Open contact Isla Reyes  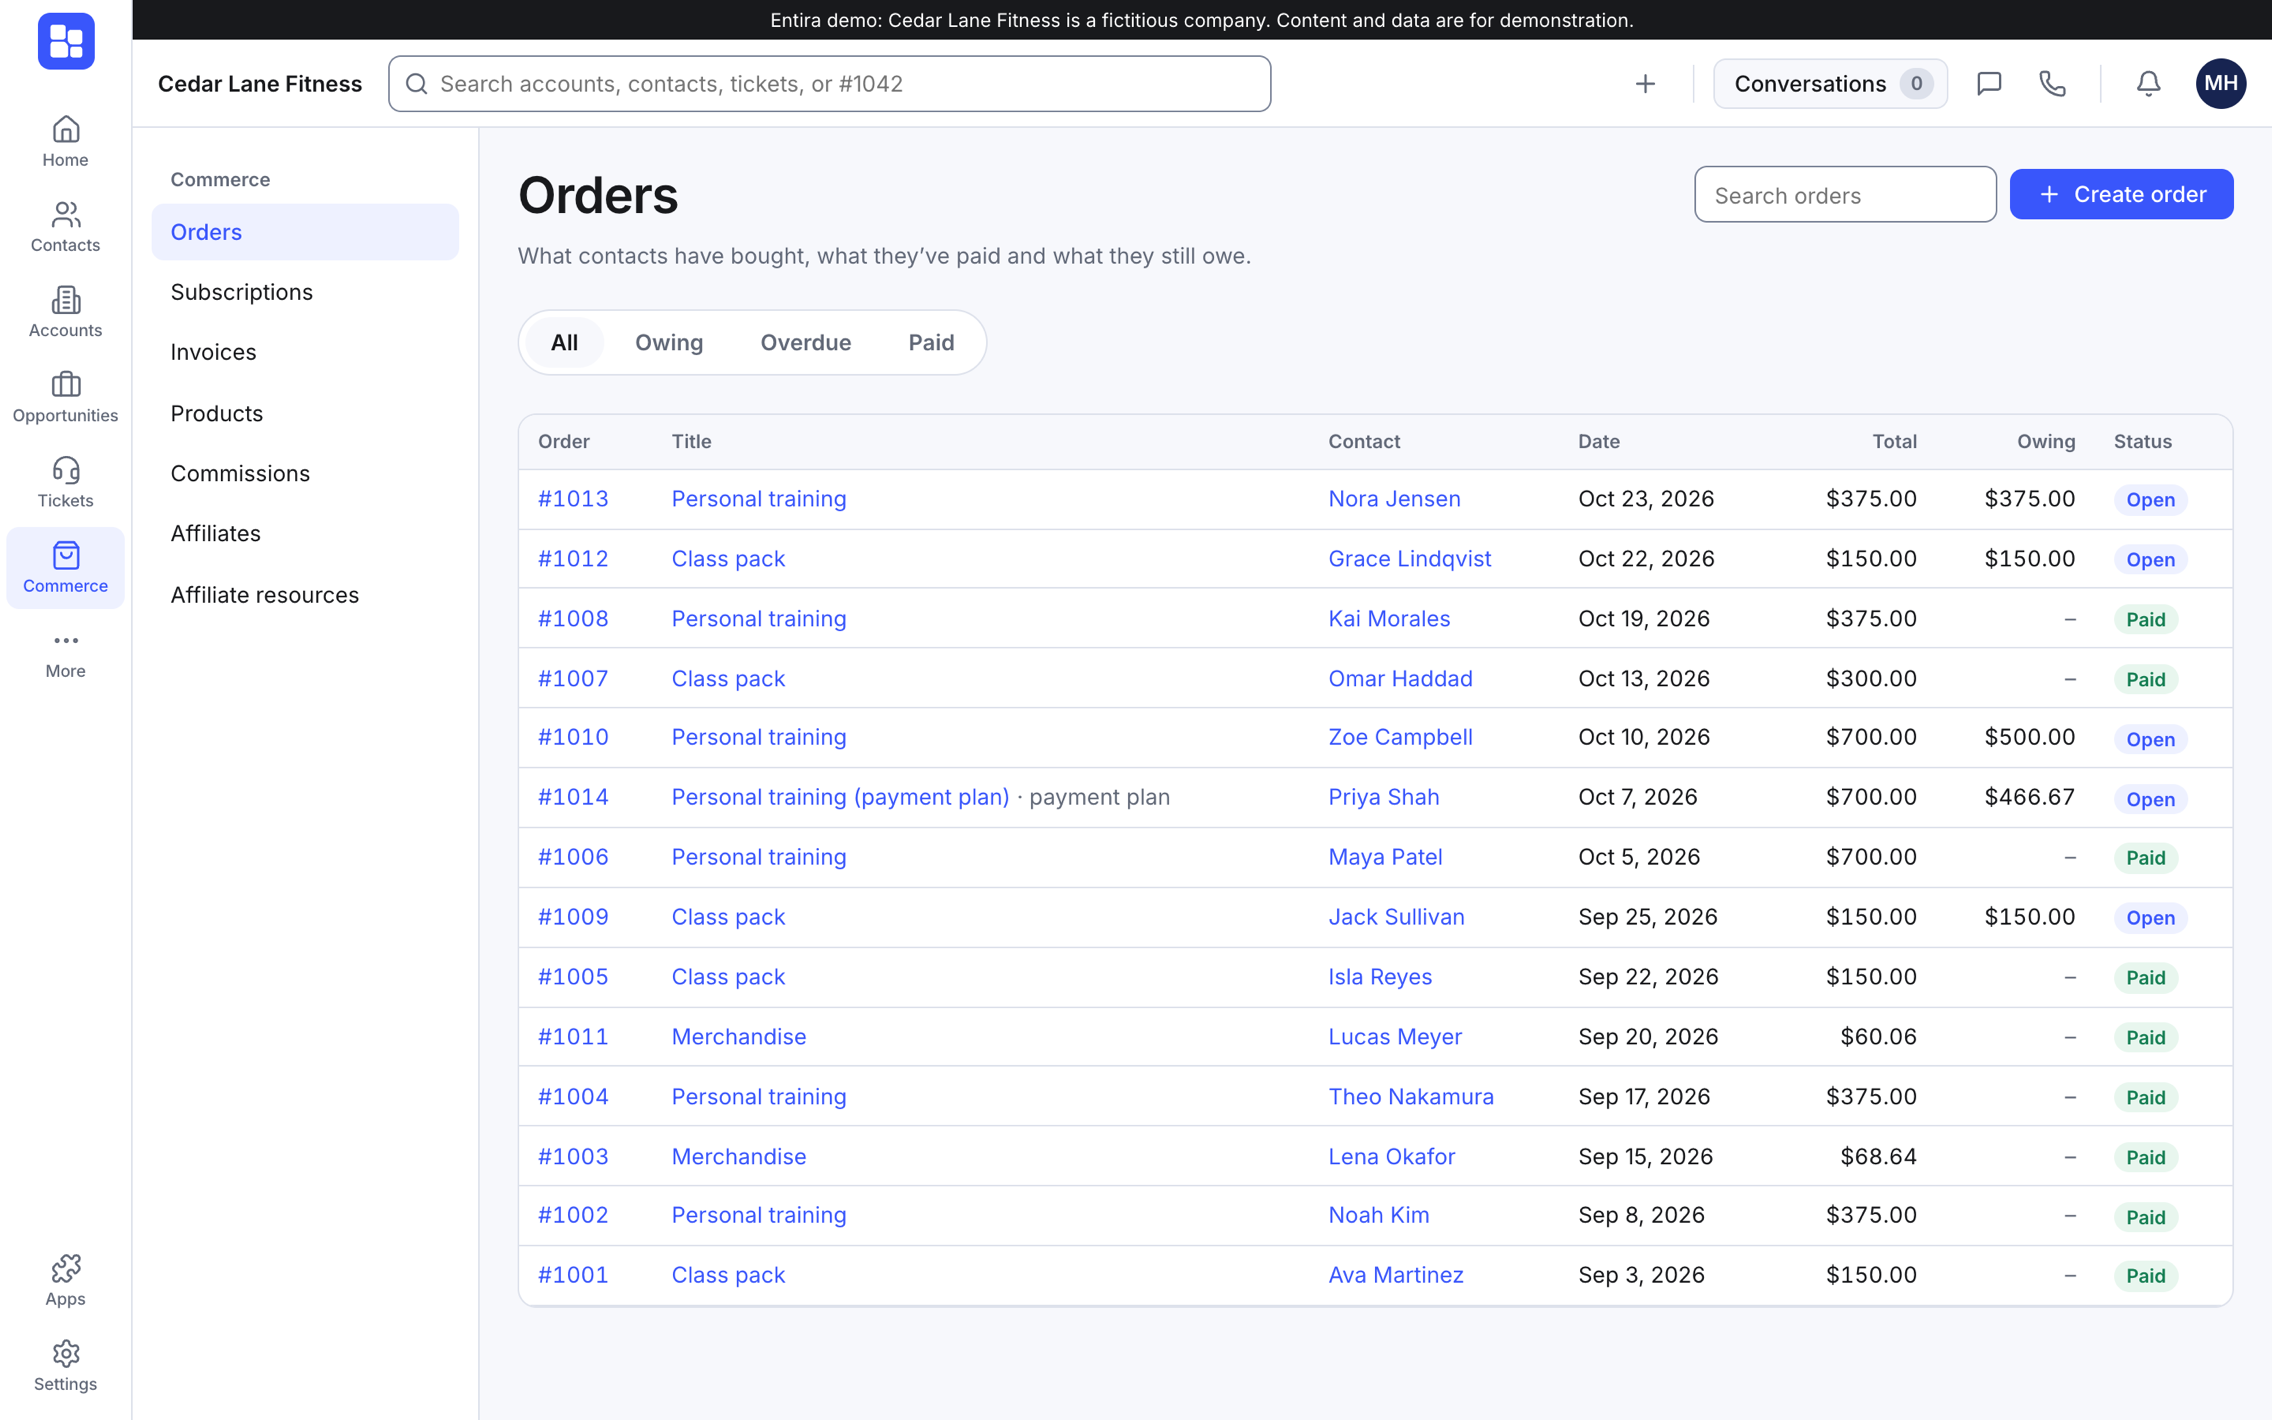tap(1380, 976)
